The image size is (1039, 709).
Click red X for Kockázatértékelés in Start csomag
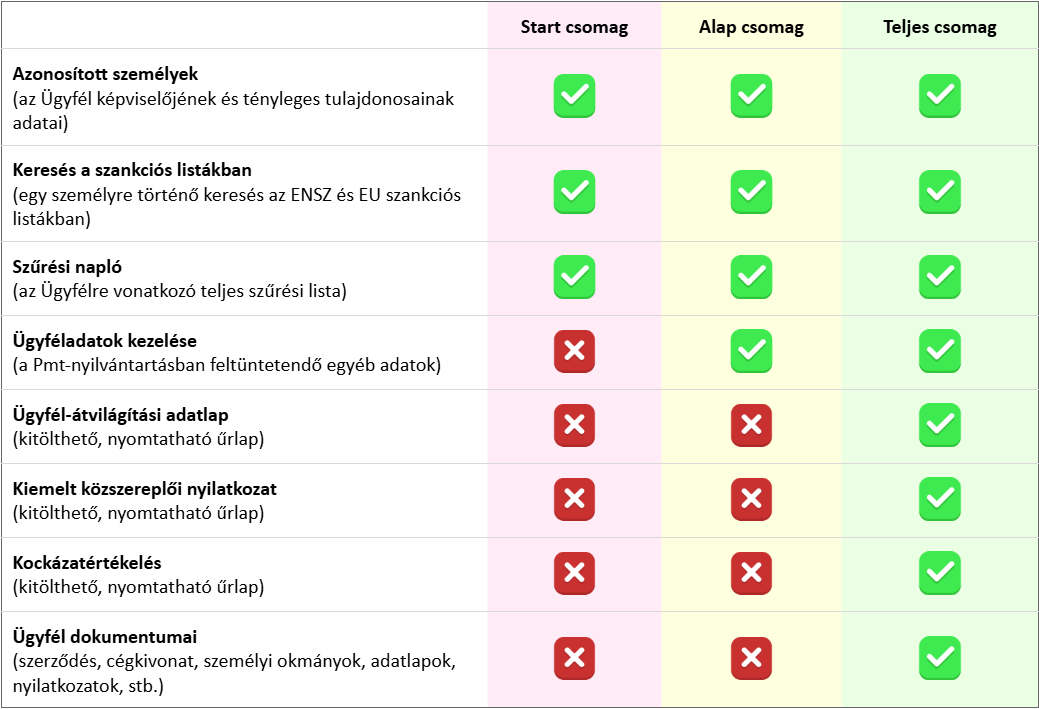(x=574, y=573)
